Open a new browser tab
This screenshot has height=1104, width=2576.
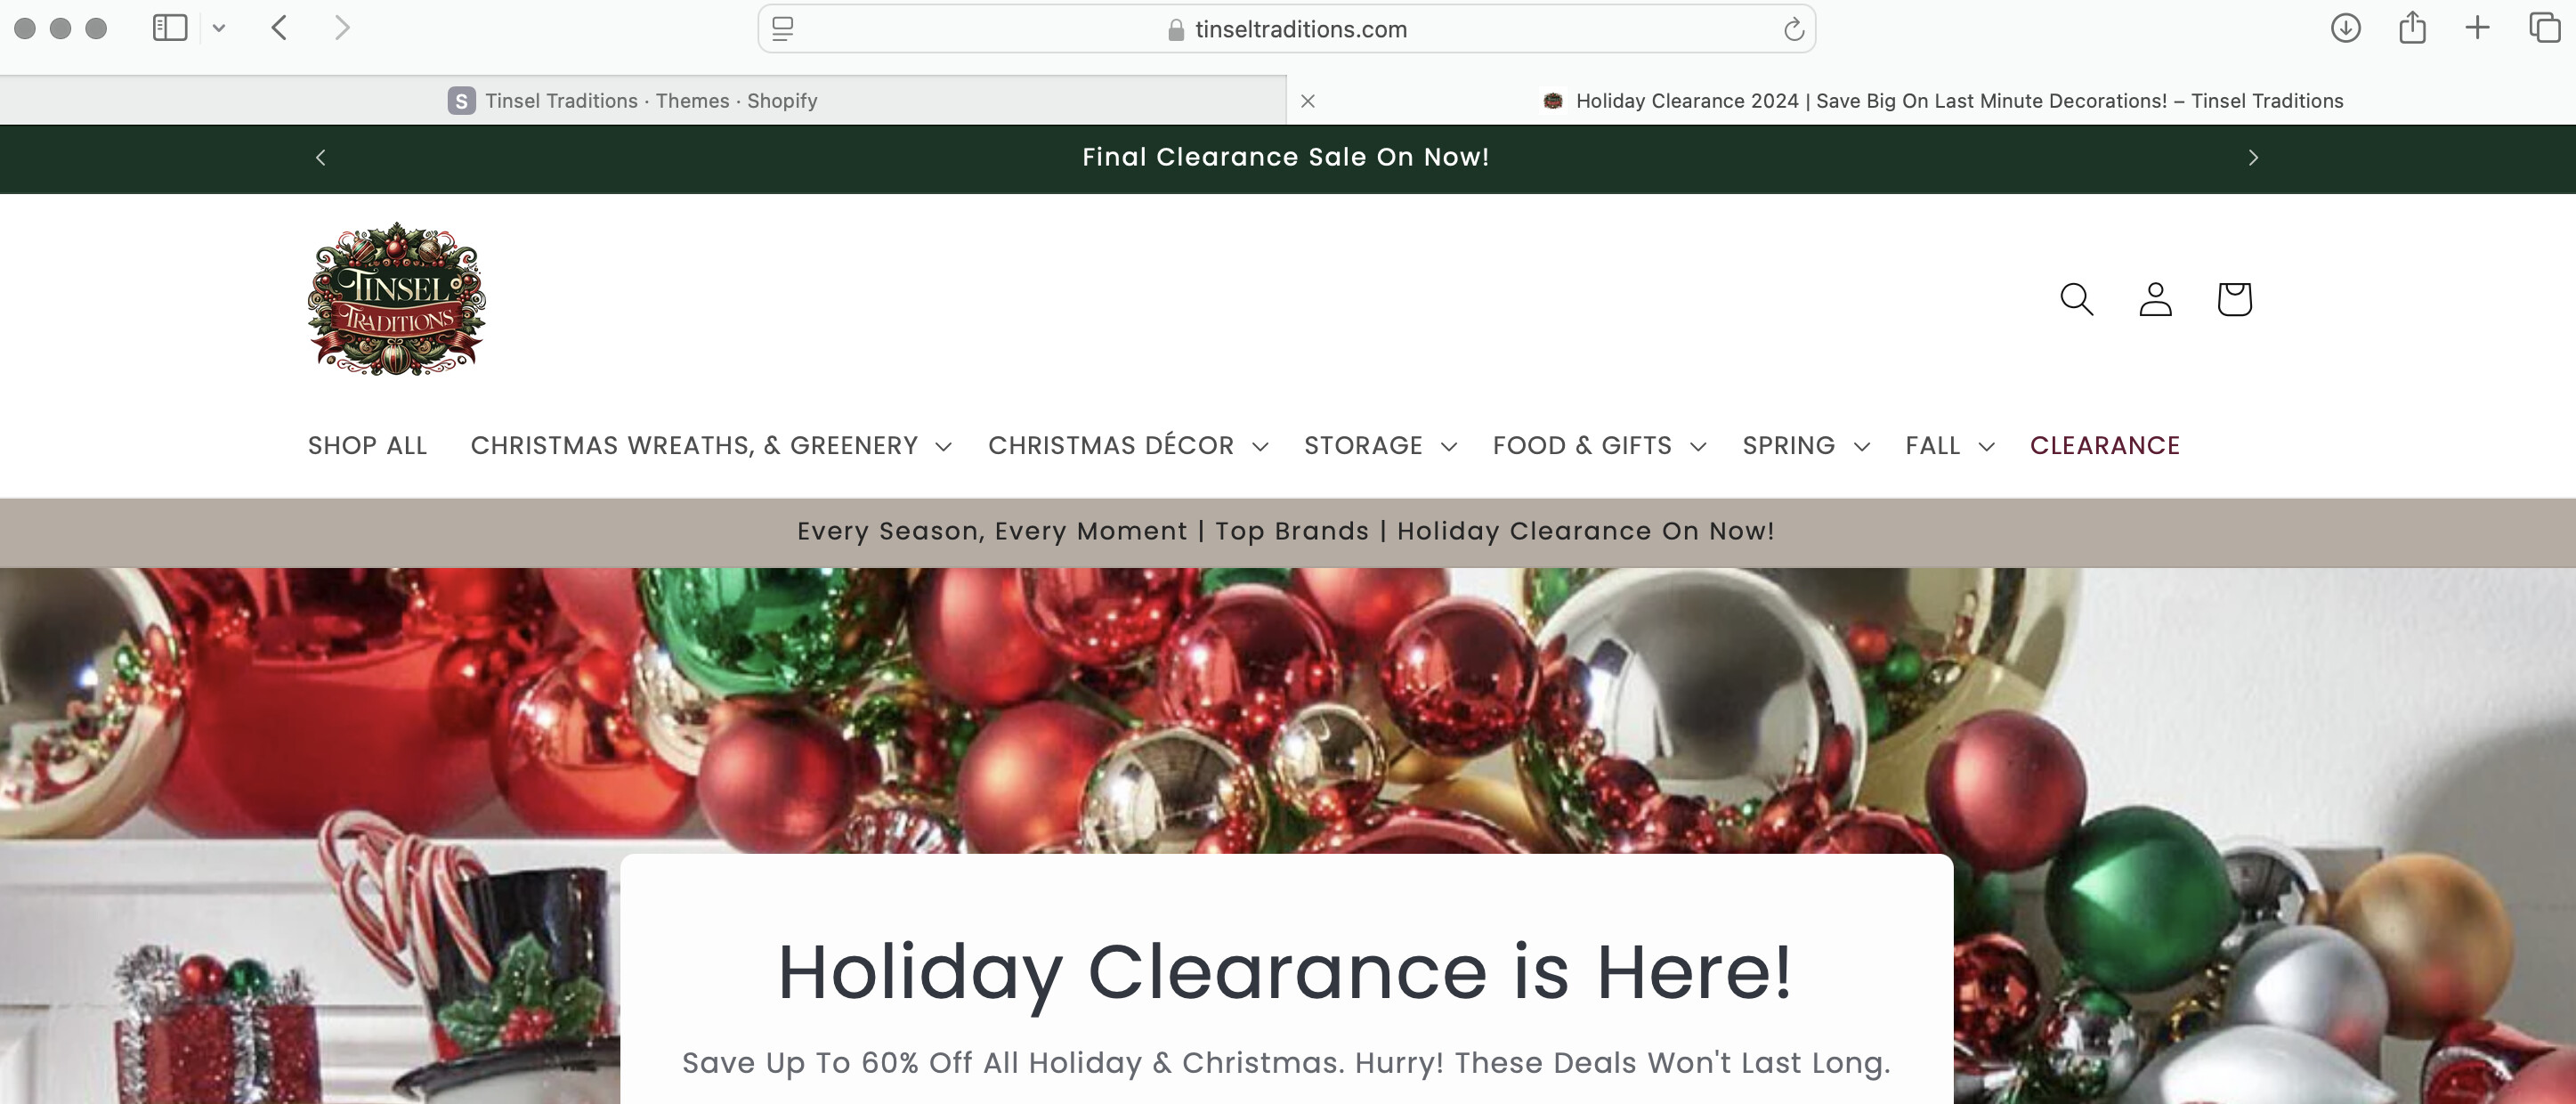click(x=2477, y=28)
